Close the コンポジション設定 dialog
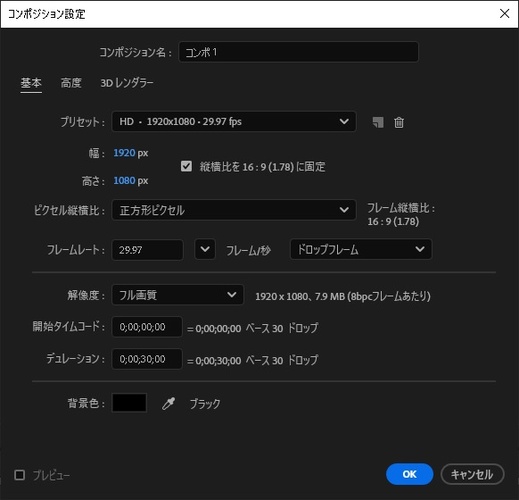Image resolution: width=519 pixels, height=500 pixels. point(505,14)
